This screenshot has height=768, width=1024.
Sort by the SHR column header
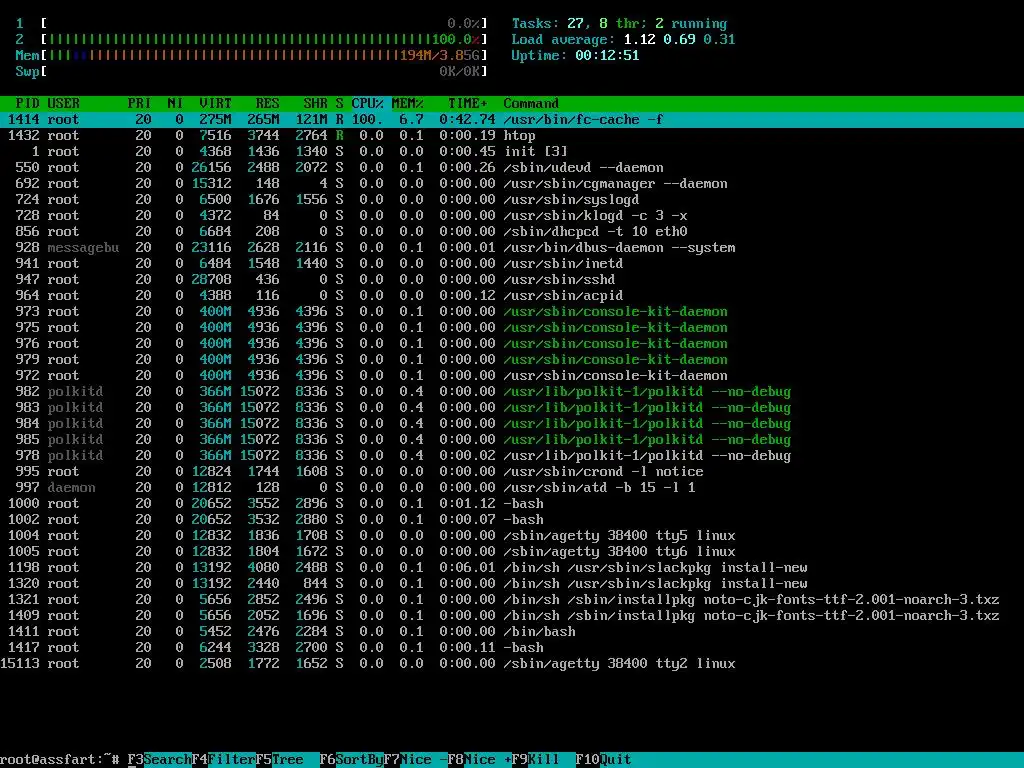click(x=315, y=103)
